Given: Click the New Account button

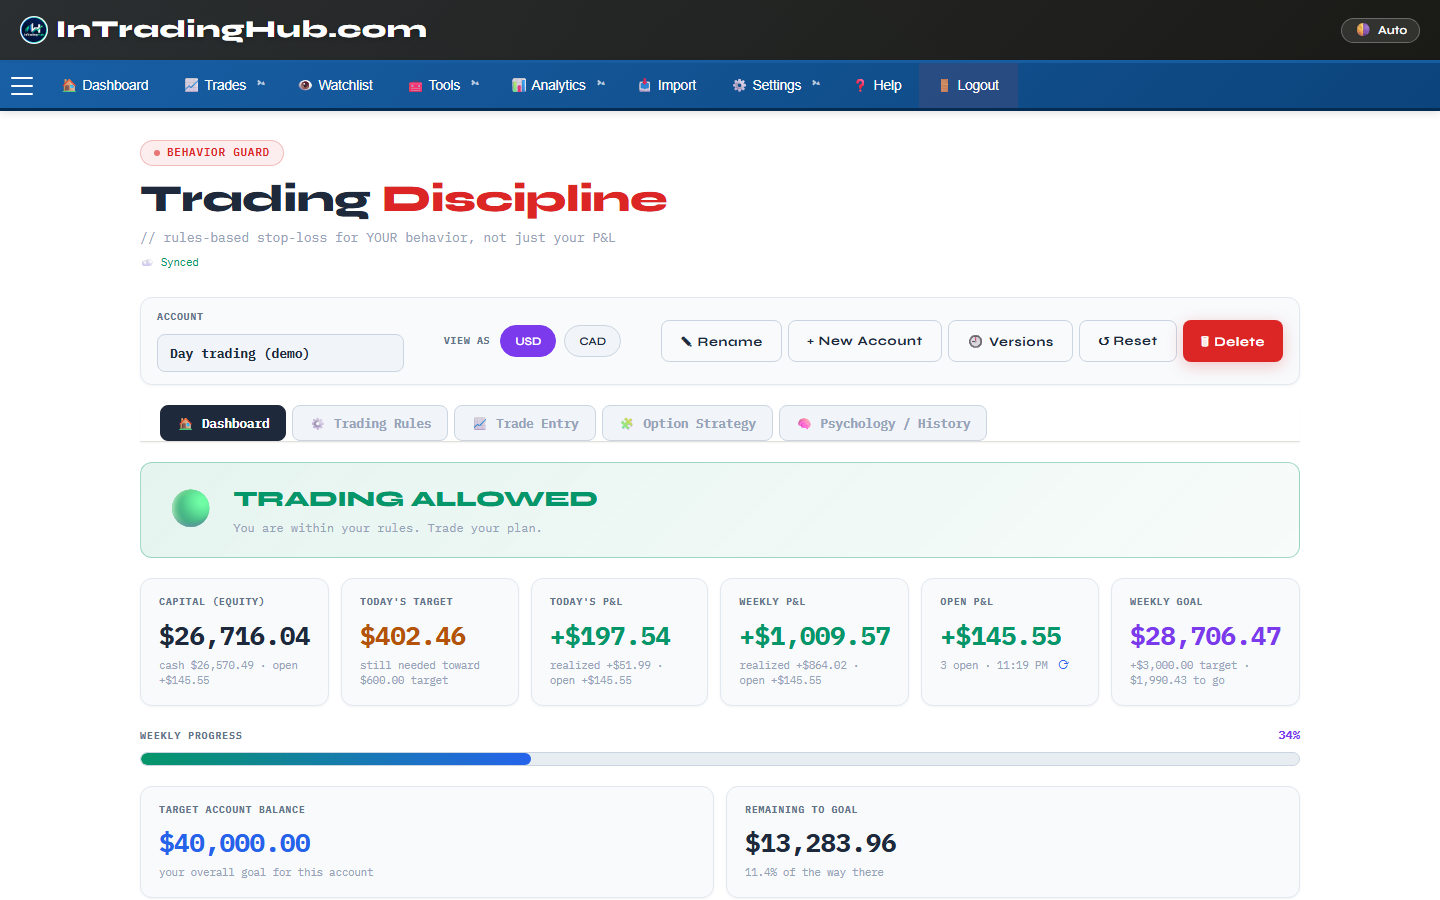Looking at the screenshot, I should [865, 341].
